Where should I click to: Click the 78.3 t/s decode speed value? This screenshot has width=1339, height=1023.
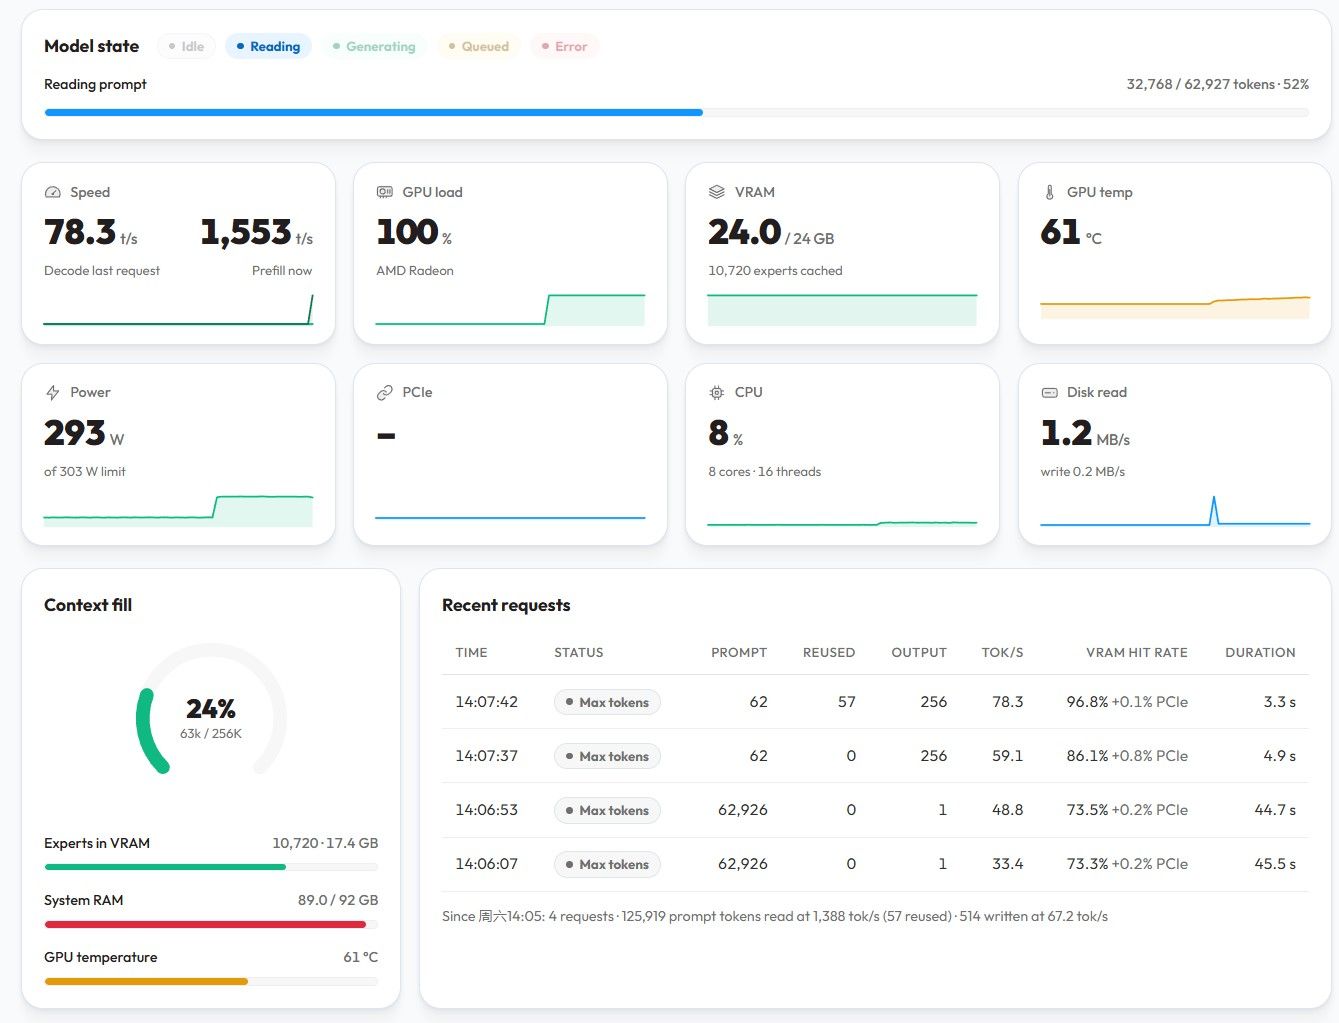[91, 233]
